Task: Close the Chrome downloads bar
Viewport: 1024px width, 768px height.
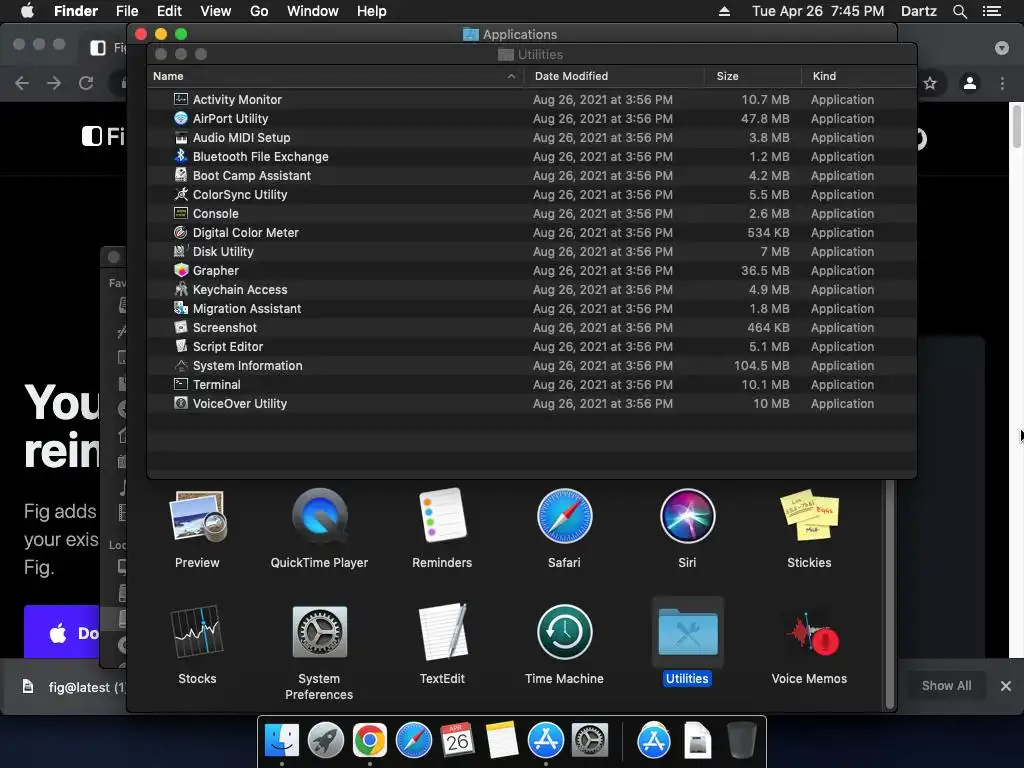Action: coord(1006,686)
